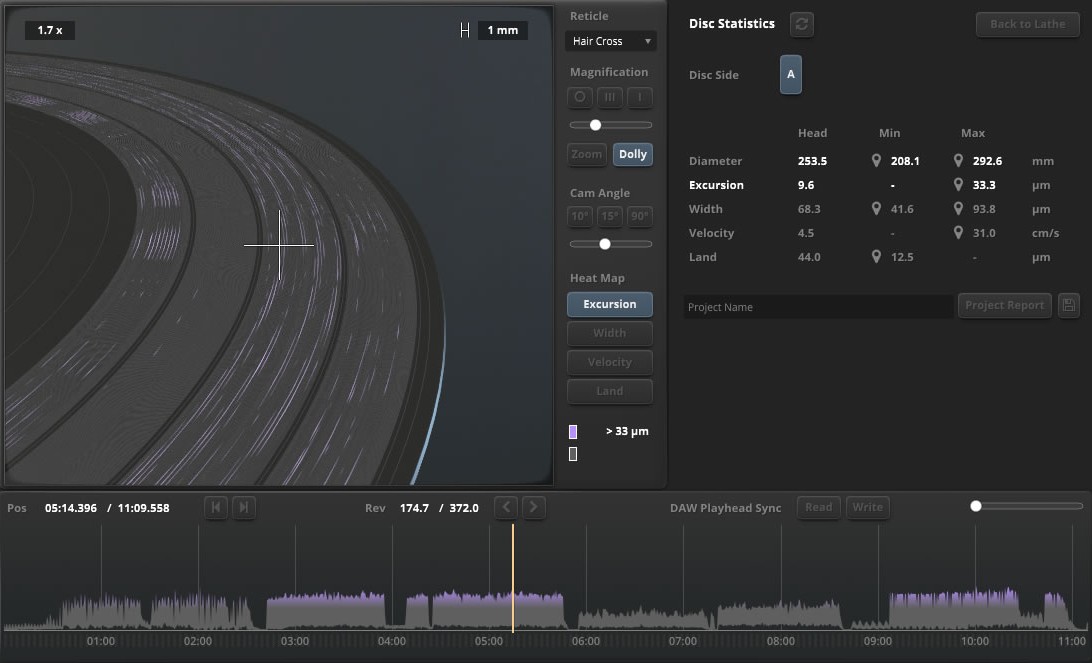Set Cam Angle to 10°
The image size is (1092, 663).
[579, 216]
